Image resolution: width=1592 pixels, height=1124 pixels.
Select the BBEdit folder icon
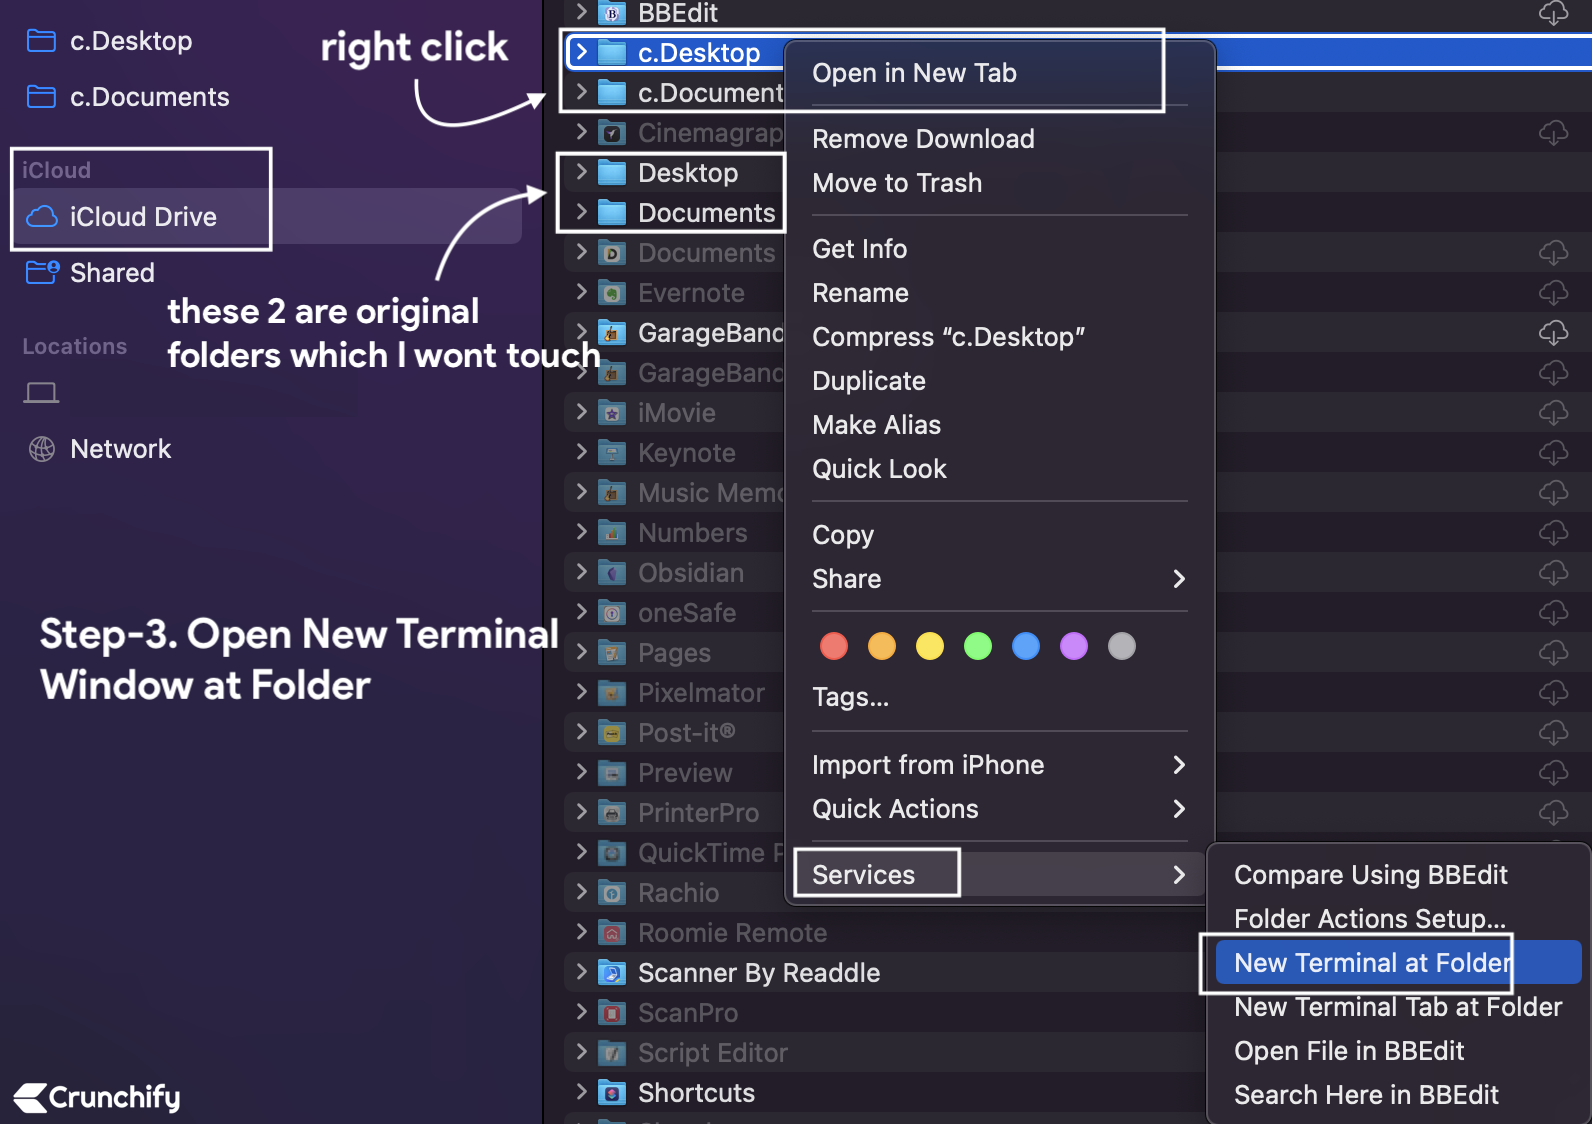[x=611, y=13]
